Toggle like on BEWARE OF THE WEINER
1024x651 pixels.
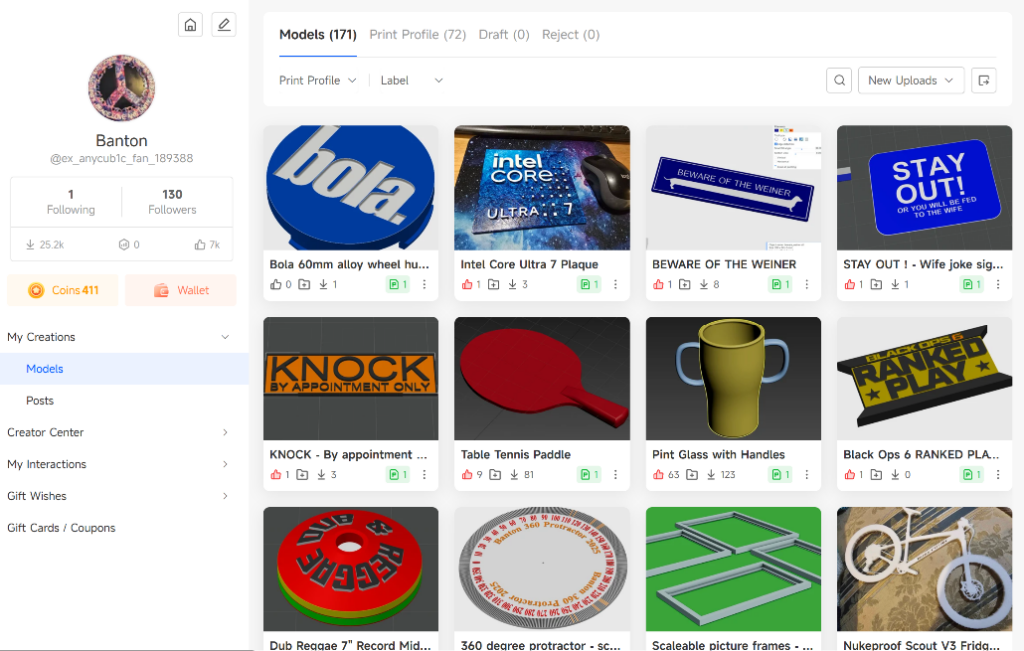click(658, 285)
